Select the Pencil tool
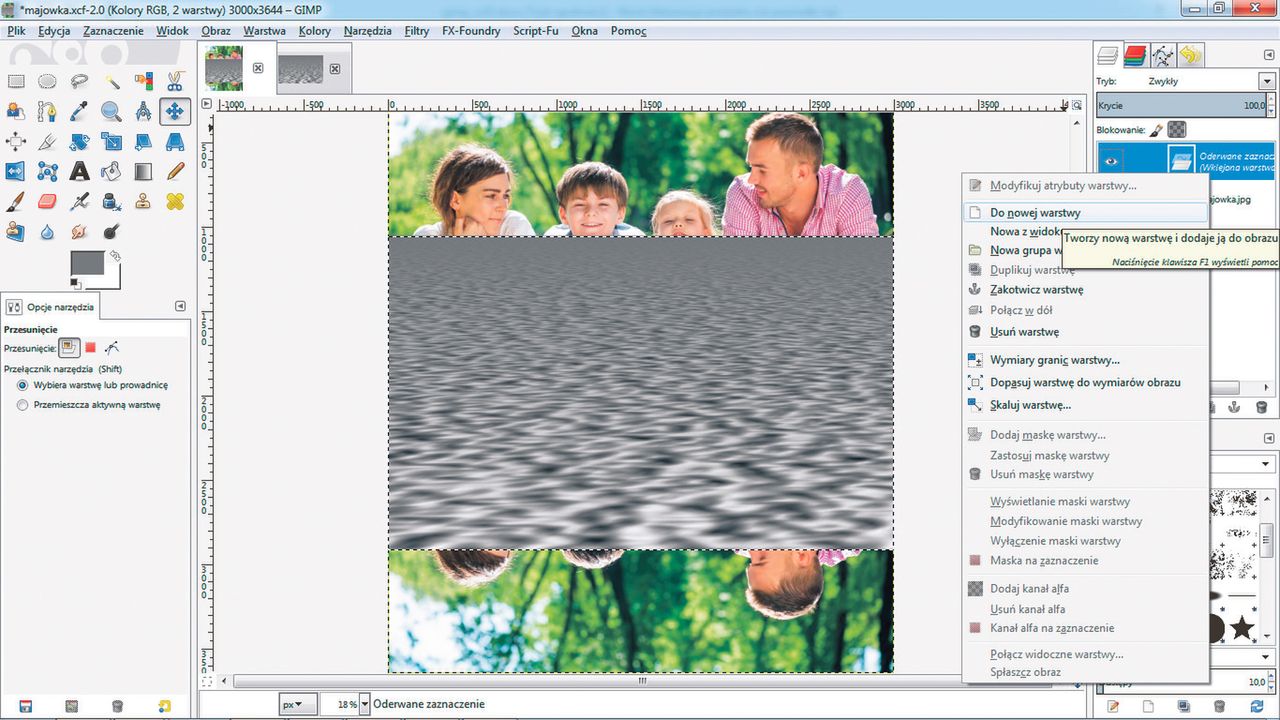The height and width of the screenshot is (720, 1280). [x=175, y=172]
